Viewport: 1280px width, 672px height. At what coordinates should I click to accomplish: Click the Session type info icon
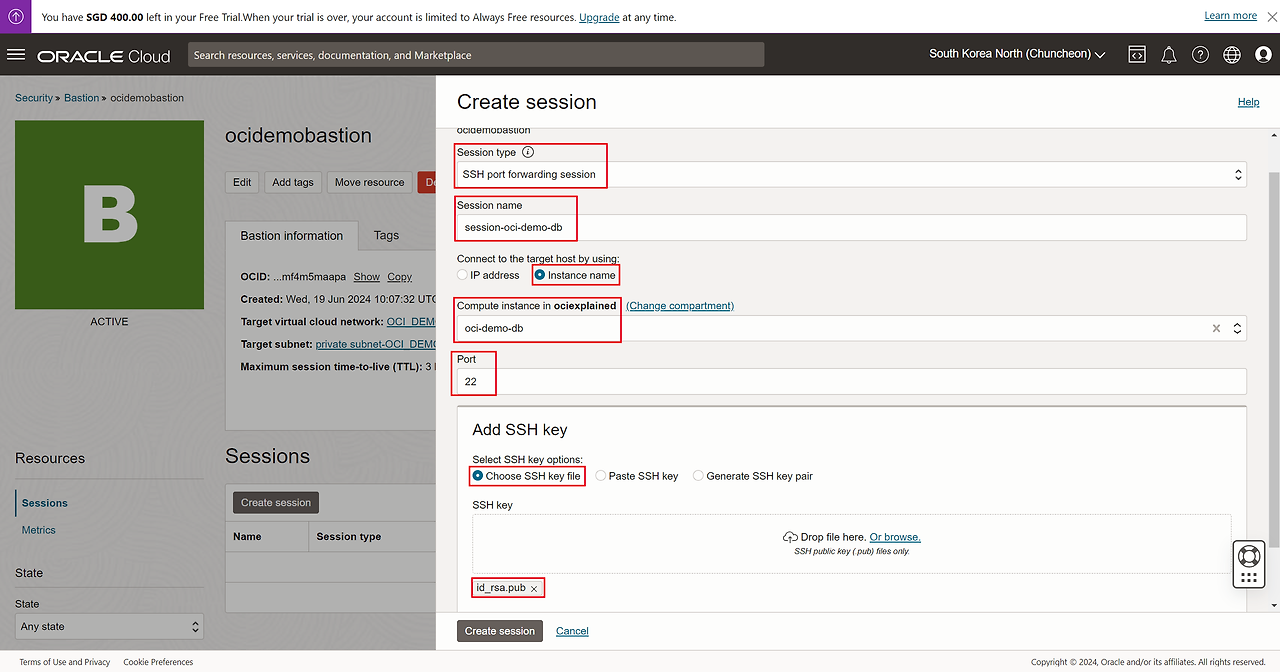point(528,152)
